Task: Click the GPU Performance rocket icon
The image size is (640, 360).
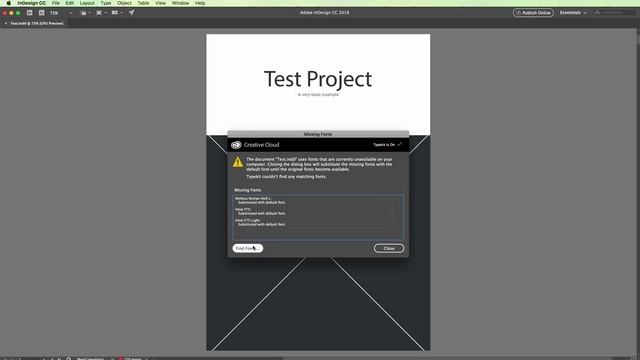Action: [131, 13]
